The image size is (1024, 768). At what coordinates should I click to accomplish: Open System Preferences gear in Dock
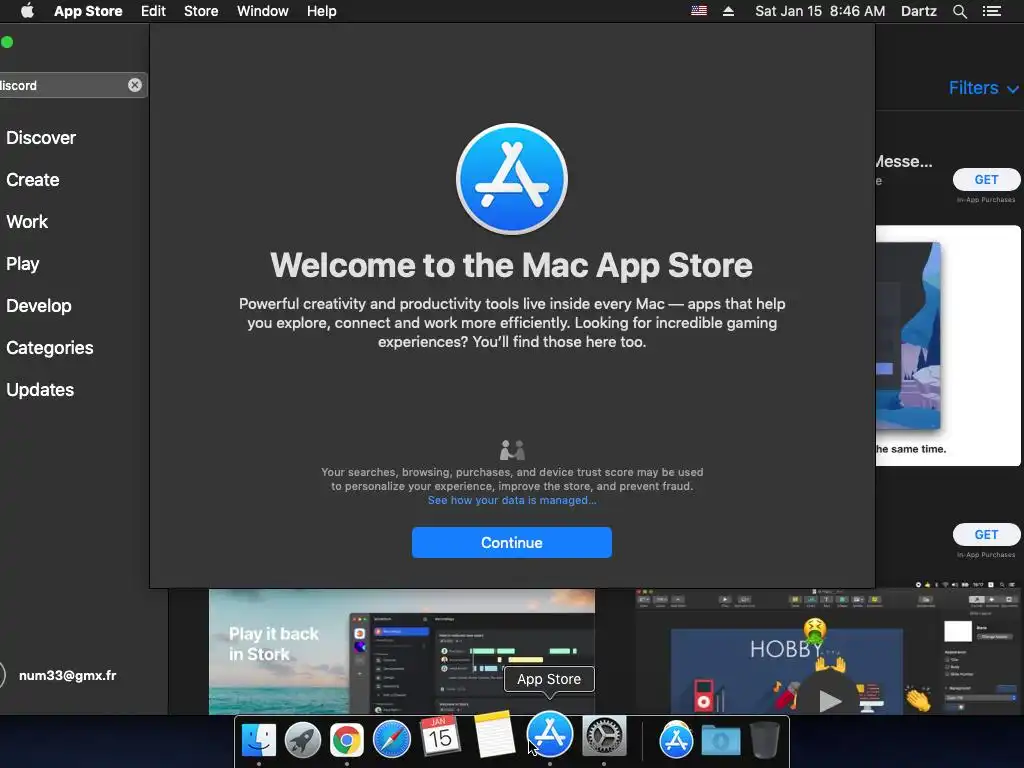(604, 736)
